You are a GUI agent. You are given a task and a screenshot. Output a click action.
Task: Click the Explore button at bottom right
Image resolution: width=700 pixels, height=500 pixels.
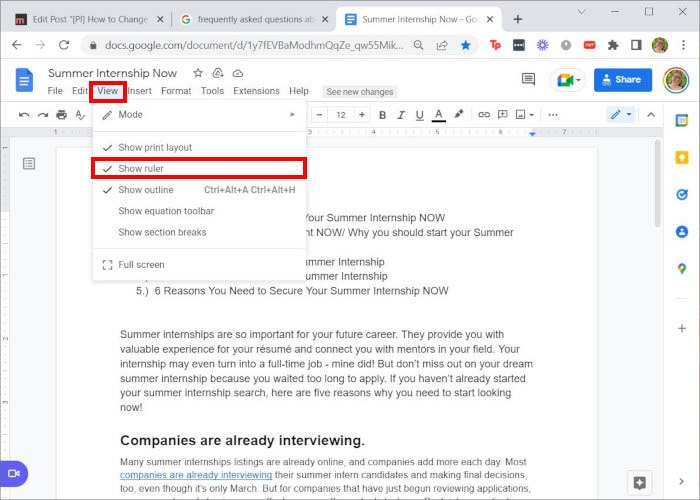[x=639, y=483]
